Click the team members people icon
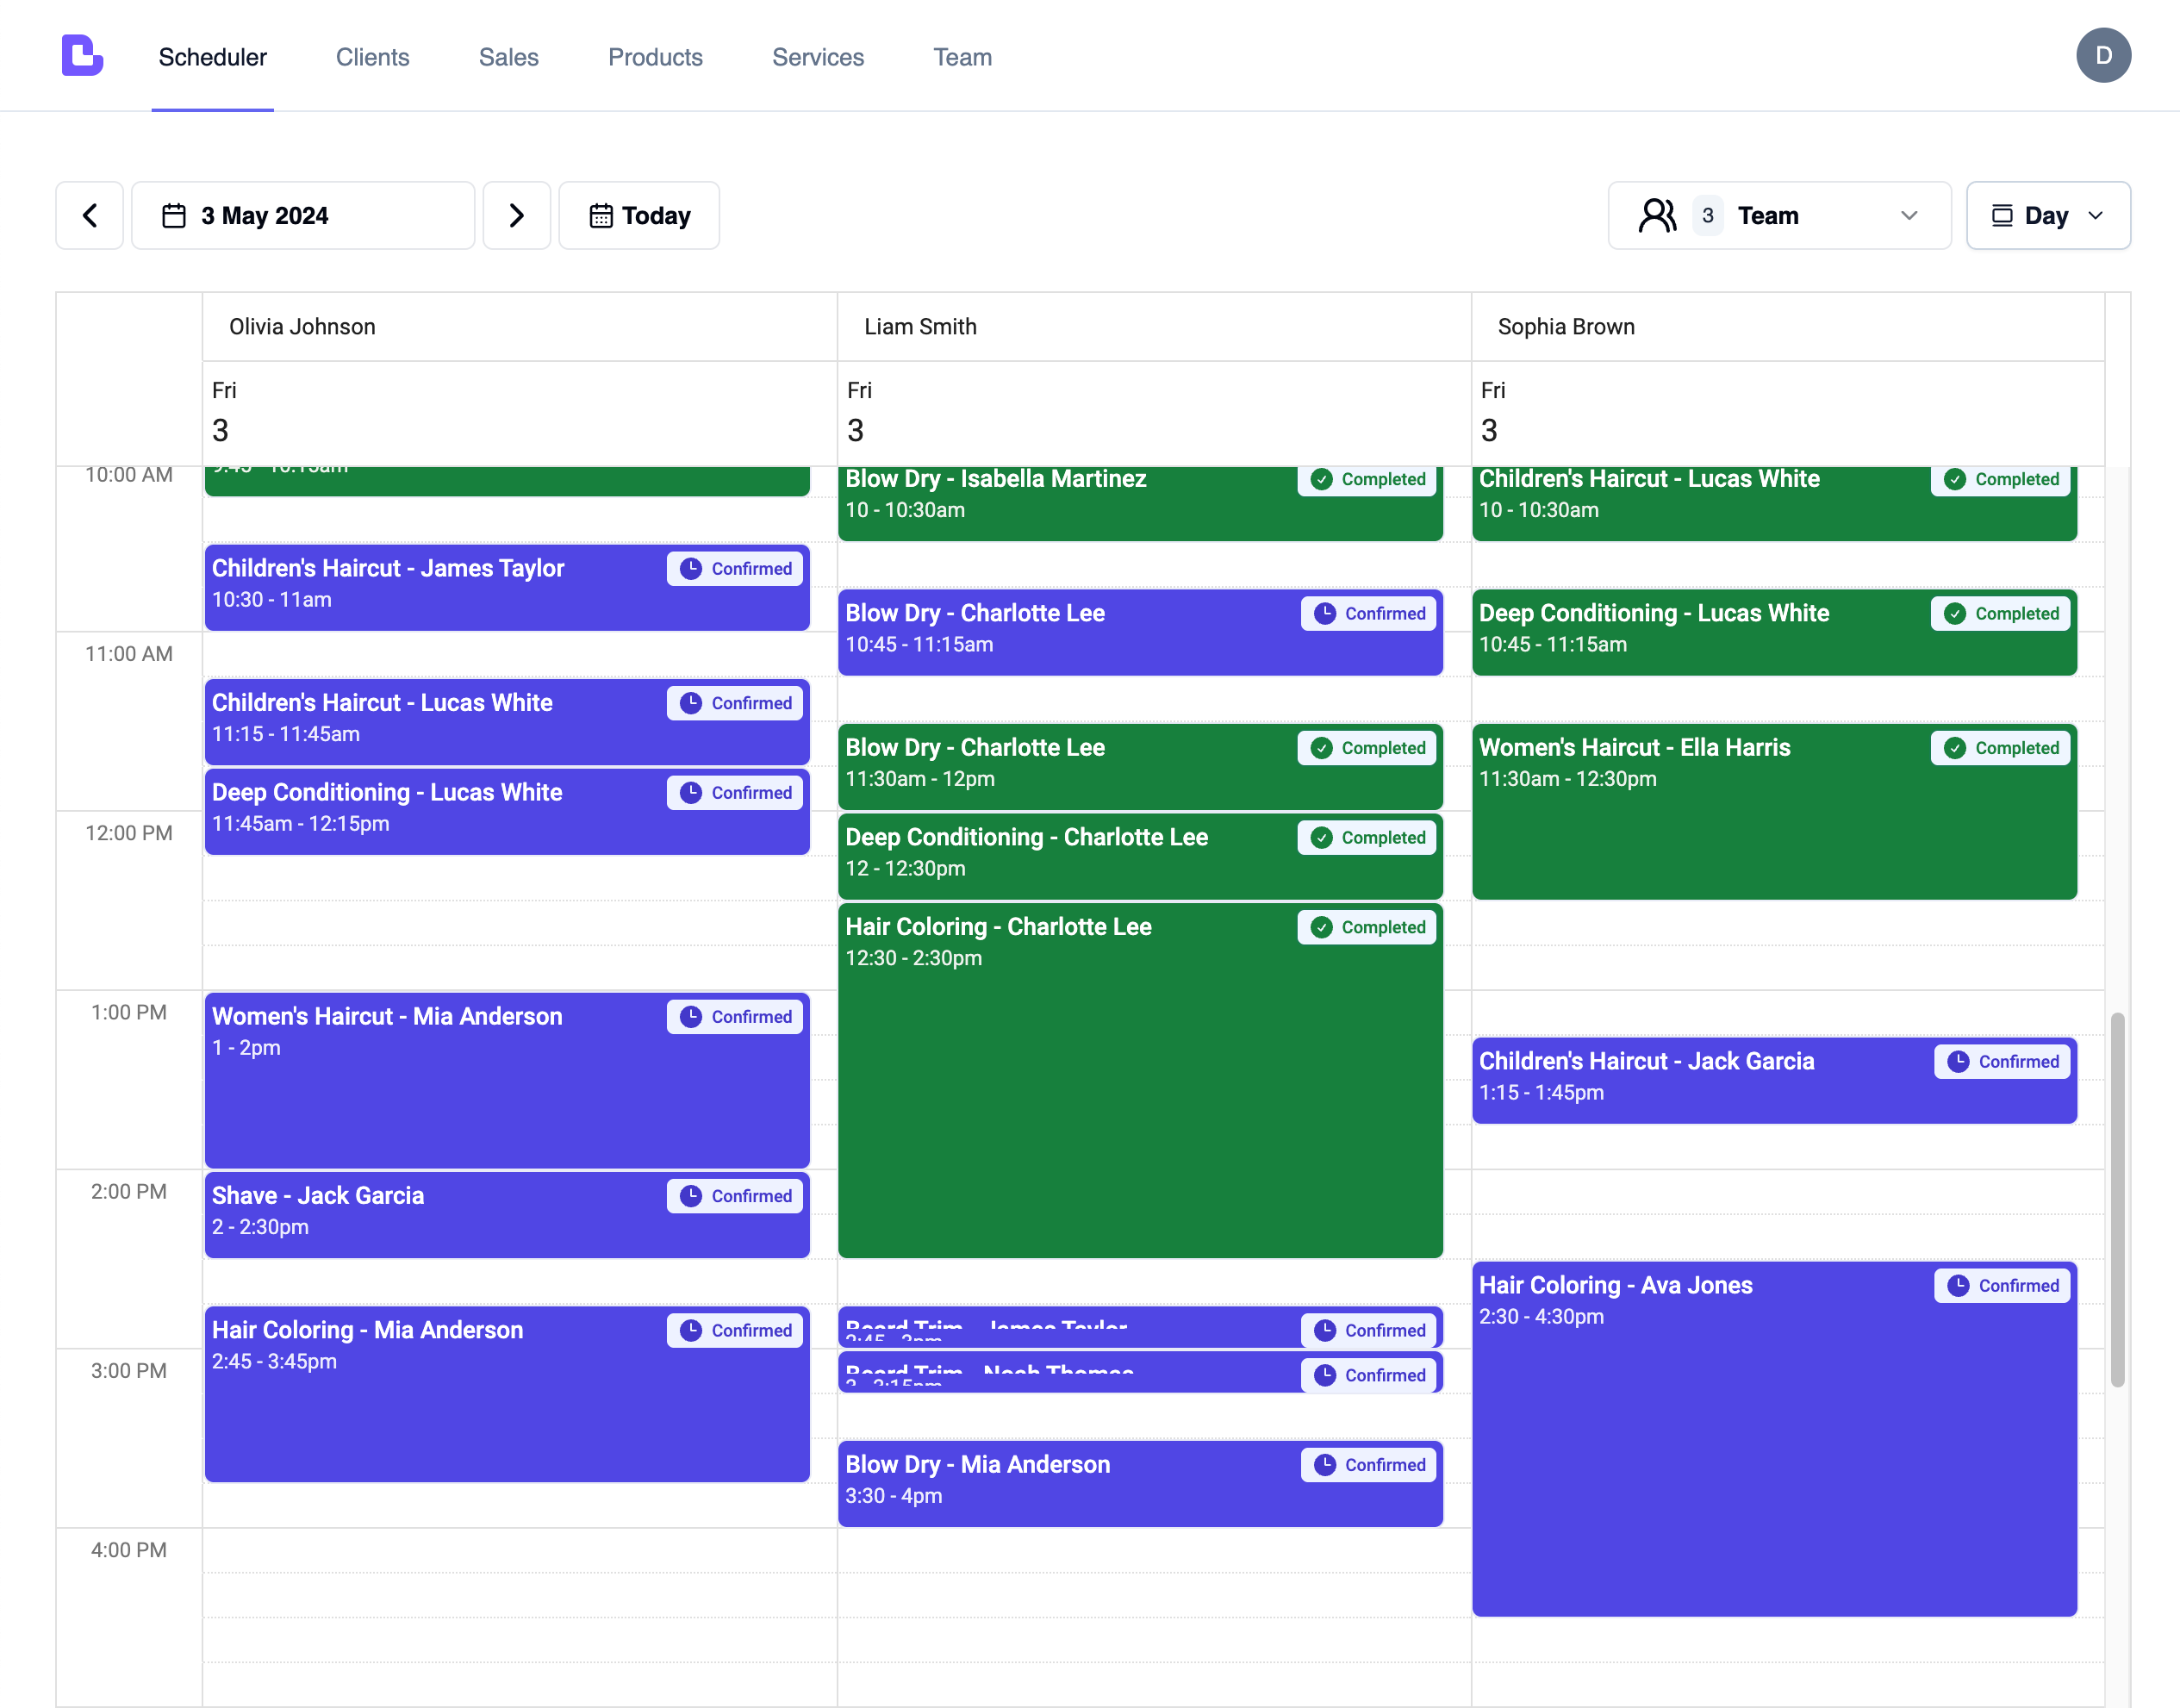 (x=1657, y=216)
